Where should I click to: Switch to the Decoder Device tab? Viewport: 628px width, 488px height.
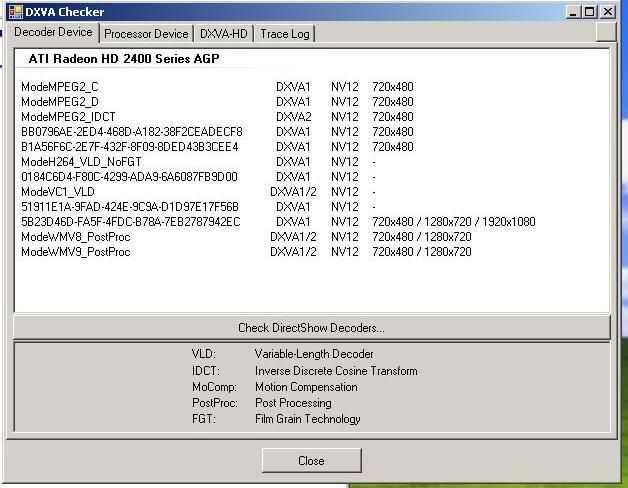pyautogui.click(x=53, y=32)
